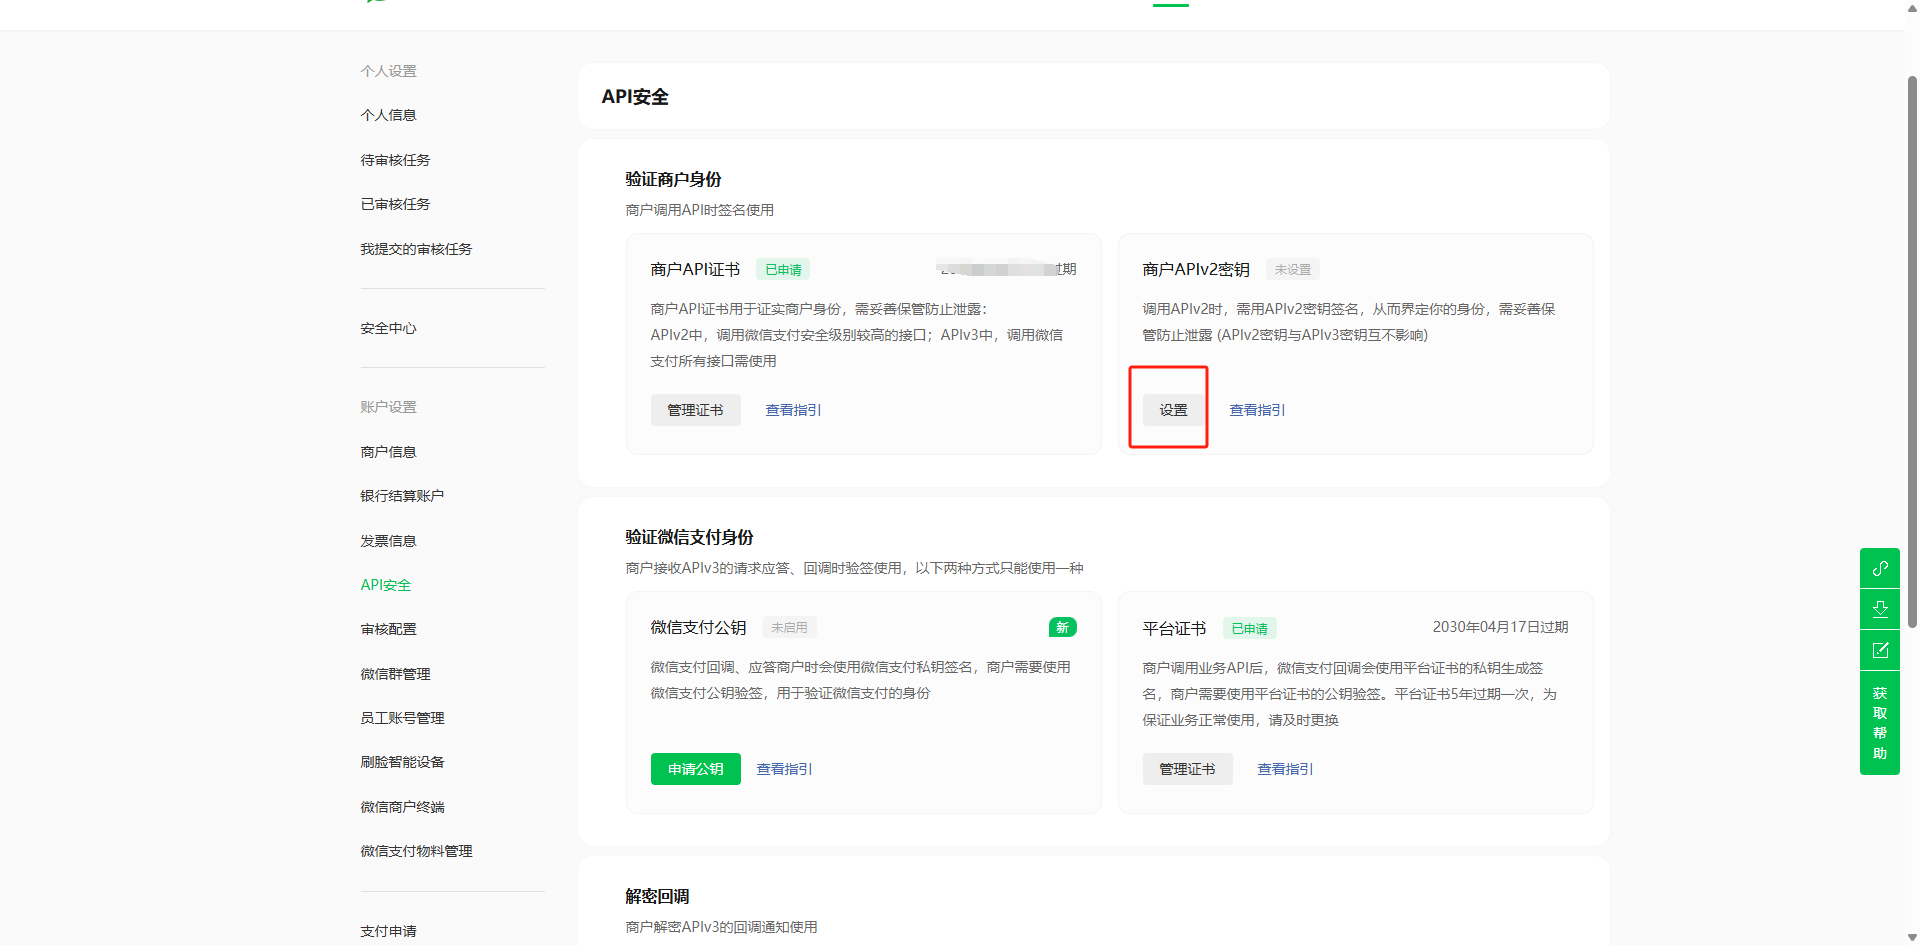Open 微信支付物料管理 sidebar item

click(x=416, y=851)
